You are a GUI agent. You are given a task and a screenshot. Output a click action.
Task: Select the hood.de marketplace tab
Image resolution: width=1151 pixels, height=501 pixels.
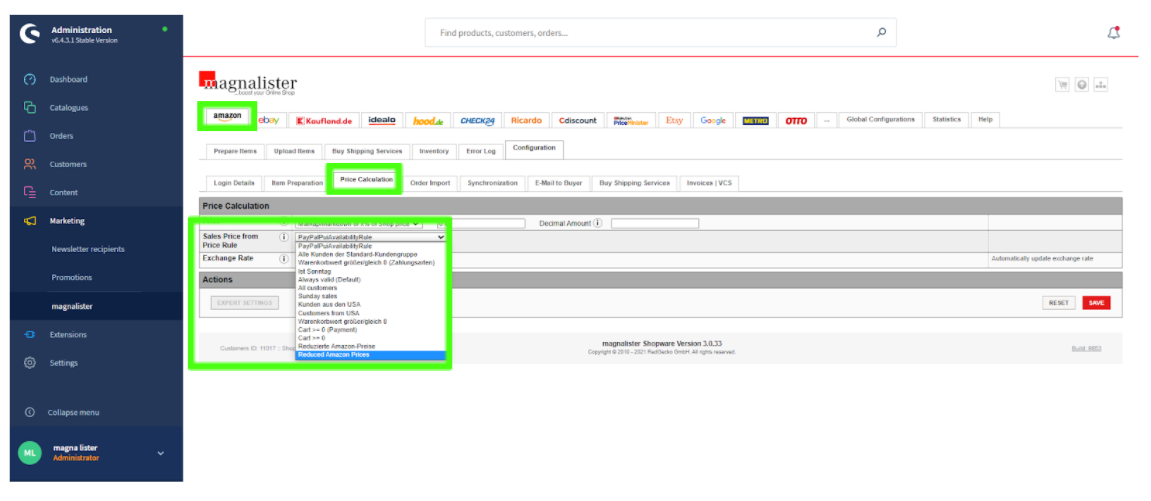coord(428,120)
